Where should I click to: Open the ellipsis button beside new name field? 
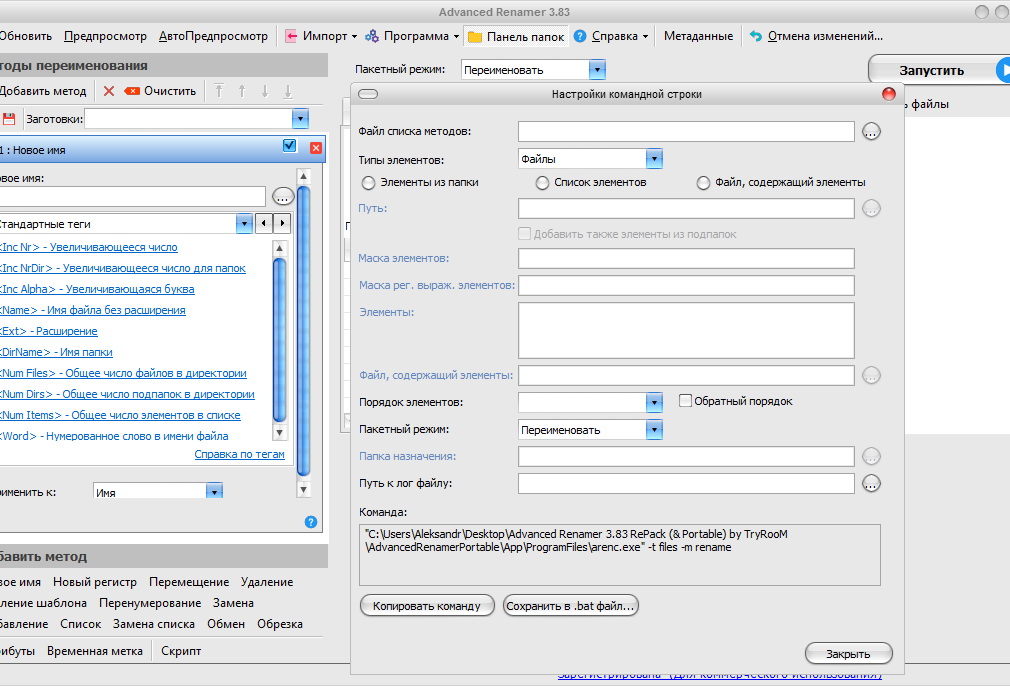tap(283, 196)
